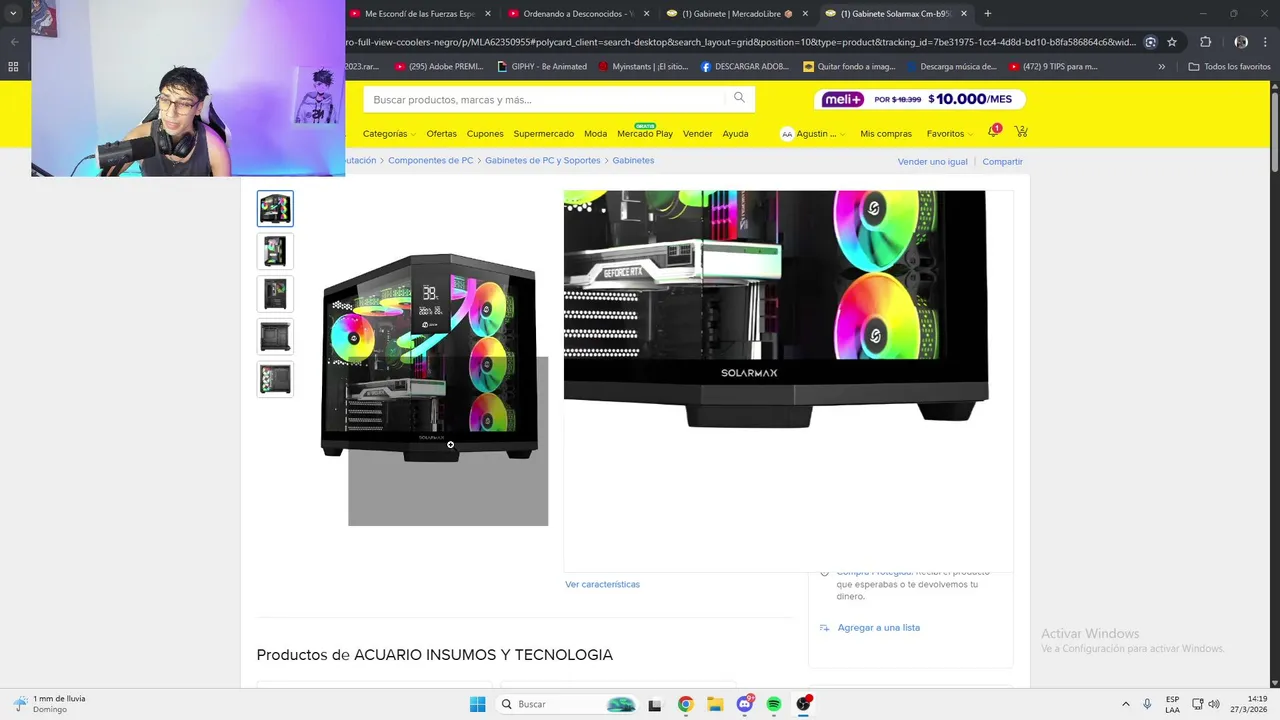This screenshot has width=1280, height=720.
Task: Click the browser address bar URL
Action: (740, 42)
